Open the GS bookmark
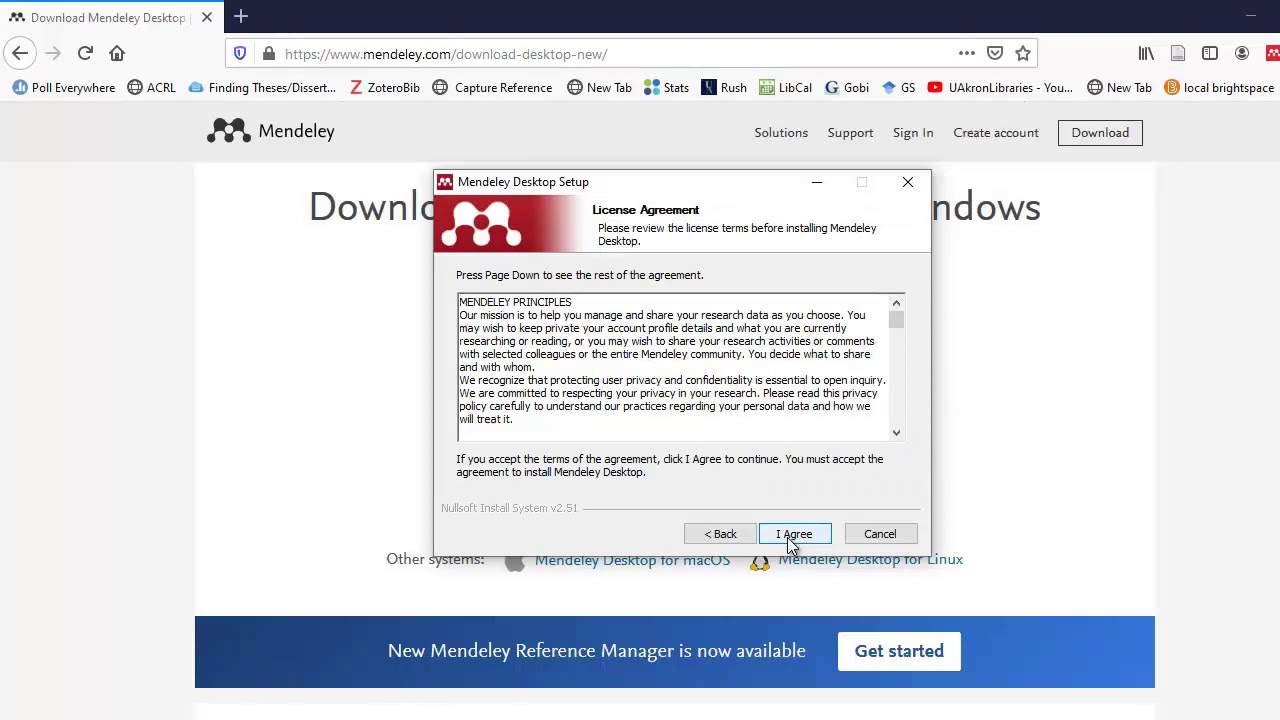This screenshot has height=720, width=1280. [x=898, y=88]
